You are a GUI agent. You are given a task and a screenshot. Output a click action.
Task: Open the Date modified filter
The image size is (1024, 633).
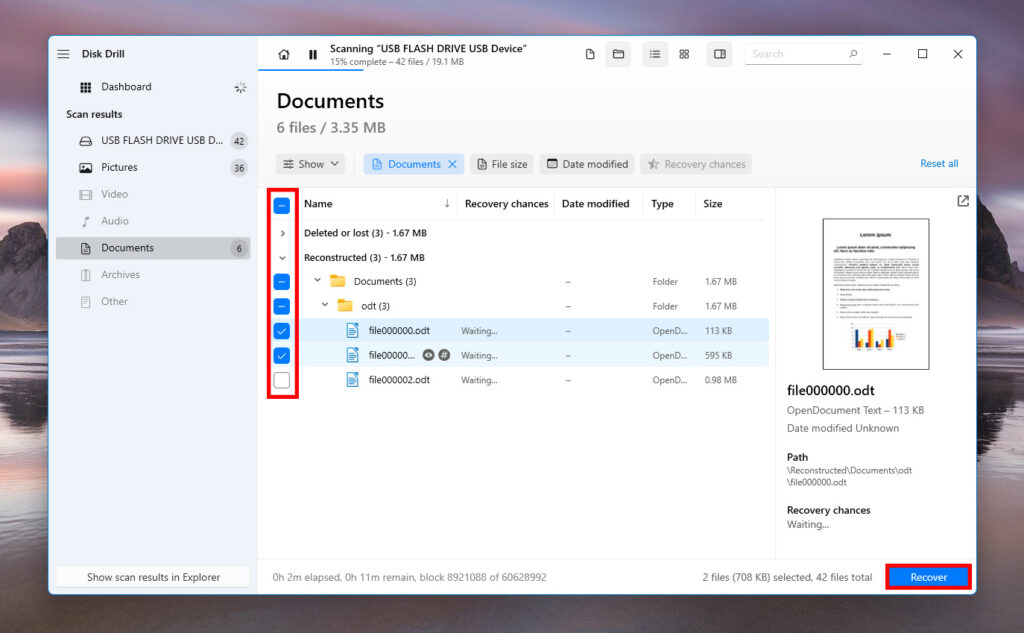(x=587, y=163)
